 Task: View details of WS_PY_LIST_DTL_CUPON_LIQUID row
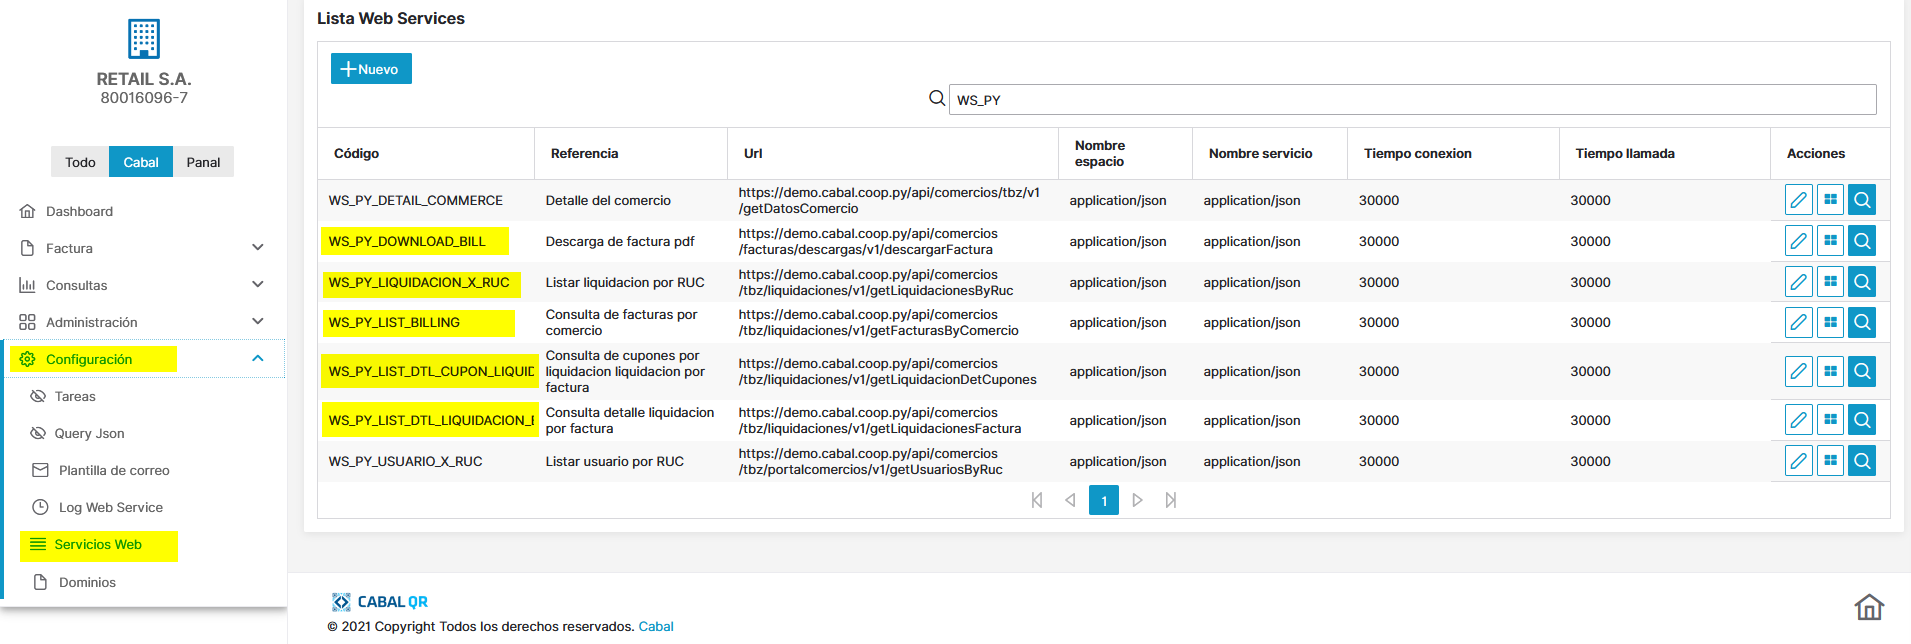coord(1861,371)
